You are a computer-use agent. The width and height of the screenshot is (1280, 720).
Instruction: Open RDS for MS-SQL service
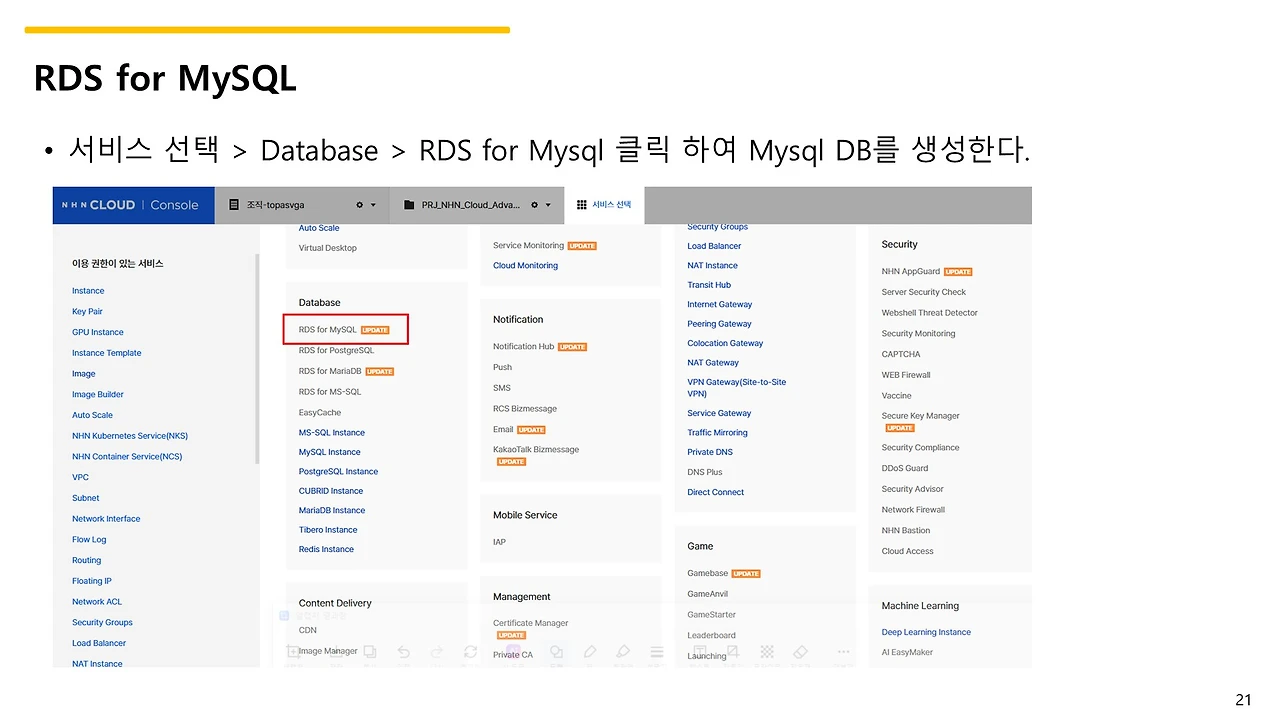pyautogui.click(x=330, y=392)
